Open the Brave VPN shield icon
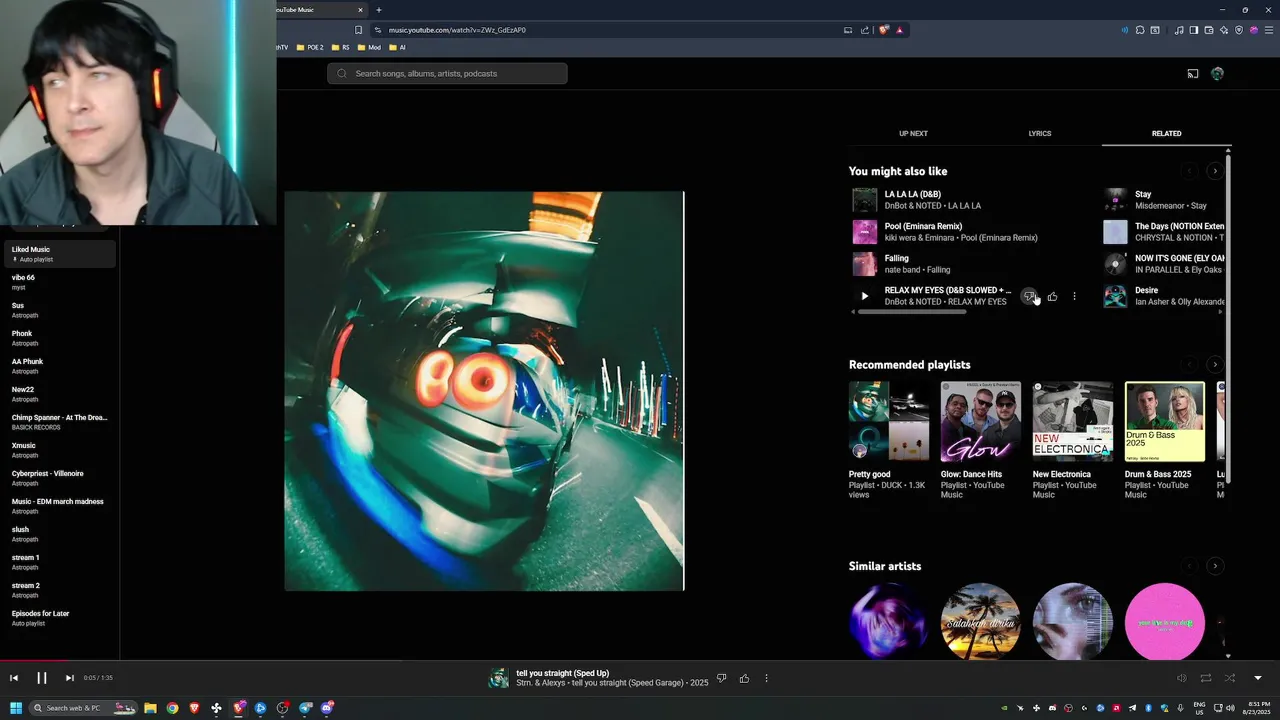Viewport: 1280px width, 720px height. click(1238, 30)
